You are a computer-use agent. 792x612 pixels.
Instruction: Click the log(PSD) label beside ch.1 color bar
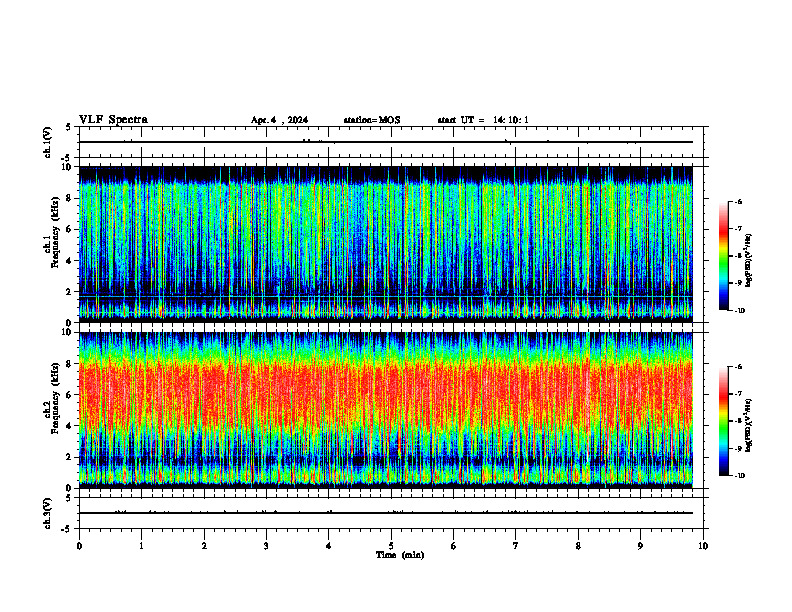(x=748, y=260)
